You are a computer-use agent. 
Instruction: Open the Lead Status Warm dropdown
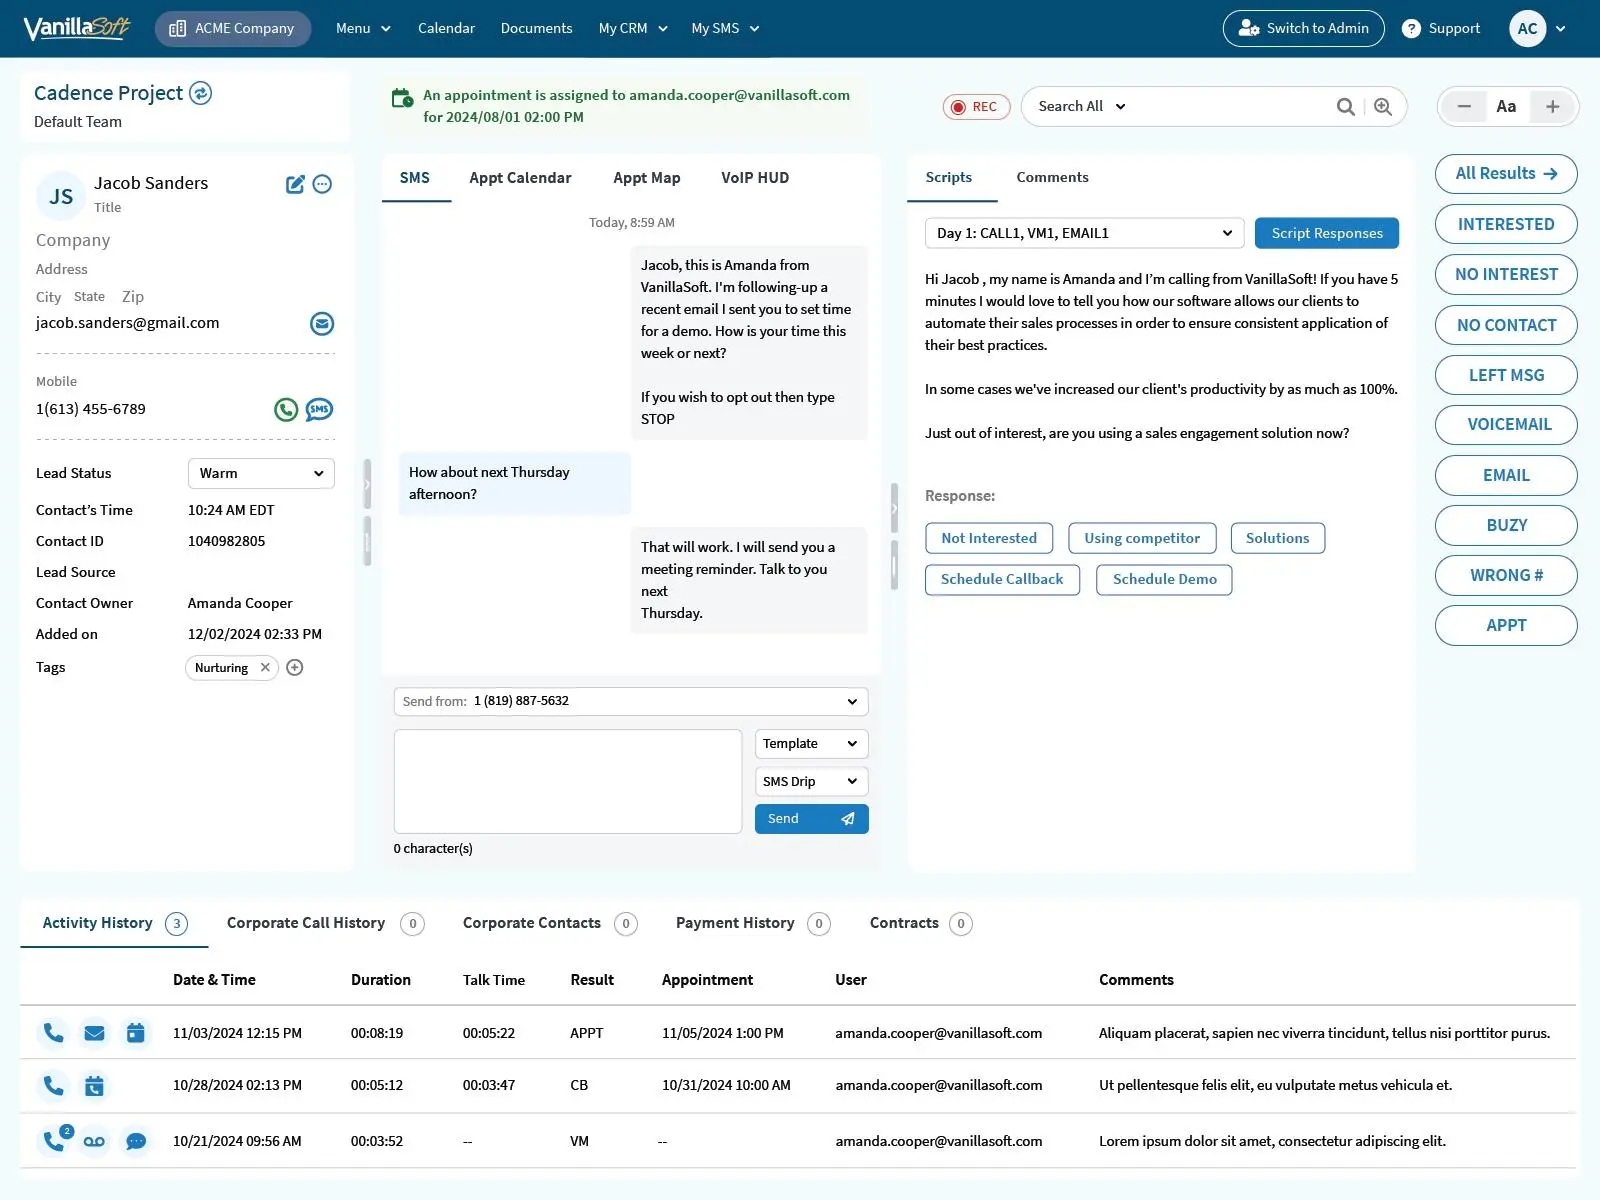click(x=261, y=474)
